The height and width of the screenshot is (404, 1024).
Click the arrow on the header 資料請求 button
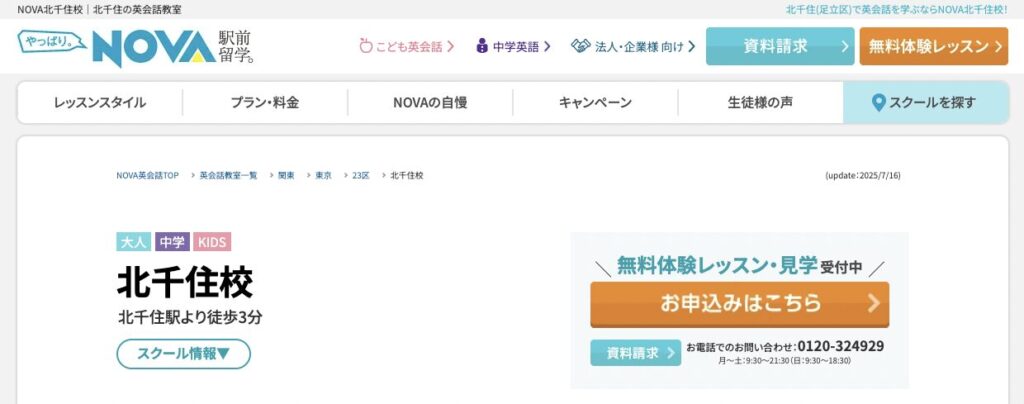(x=844, y=46)
